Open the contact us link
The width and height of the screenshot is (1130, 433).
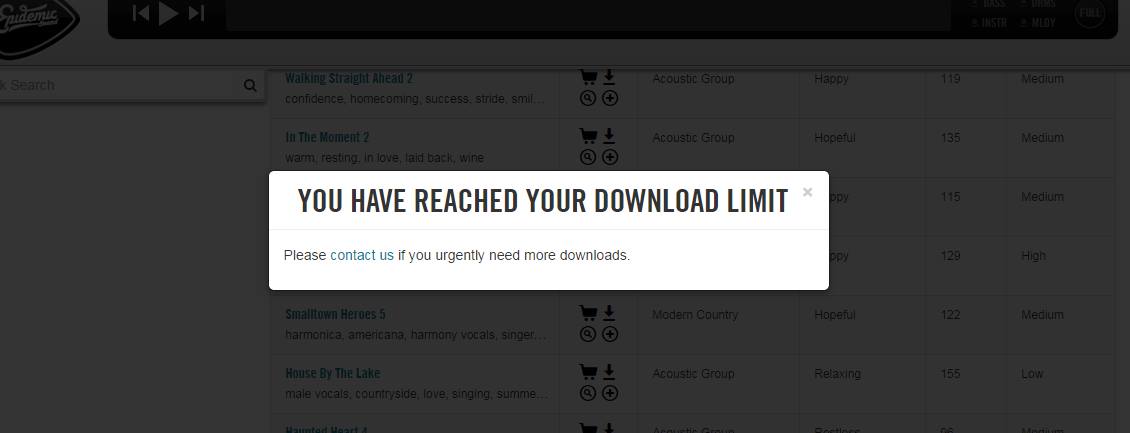click(362, 255)
